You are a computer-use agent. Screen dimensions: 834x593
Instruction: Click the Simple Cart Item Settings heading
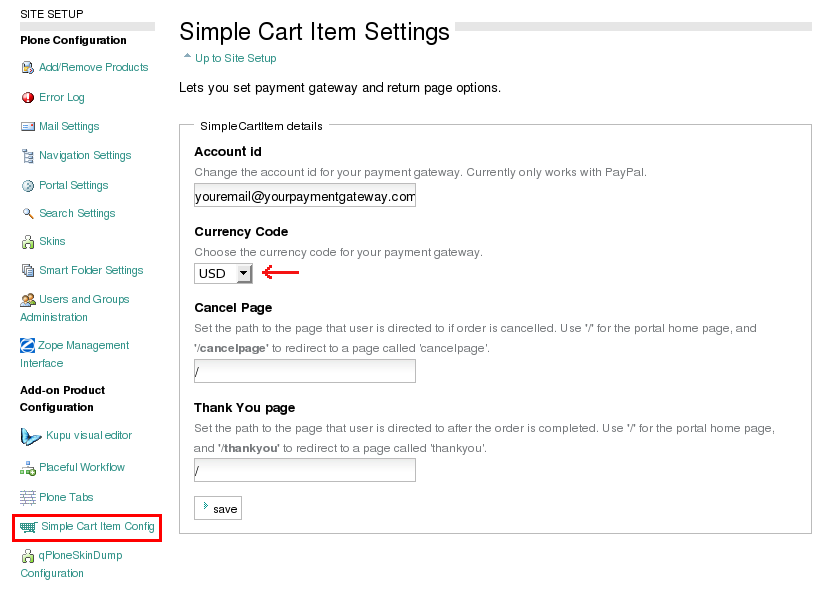tap(314, 31)
